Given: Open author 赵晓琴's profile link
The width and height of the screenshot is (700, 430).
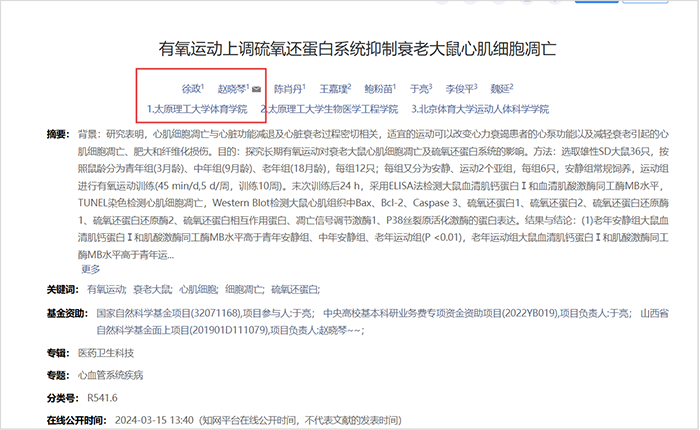Looking at the screenshot, I should click(x=231, y=89).
